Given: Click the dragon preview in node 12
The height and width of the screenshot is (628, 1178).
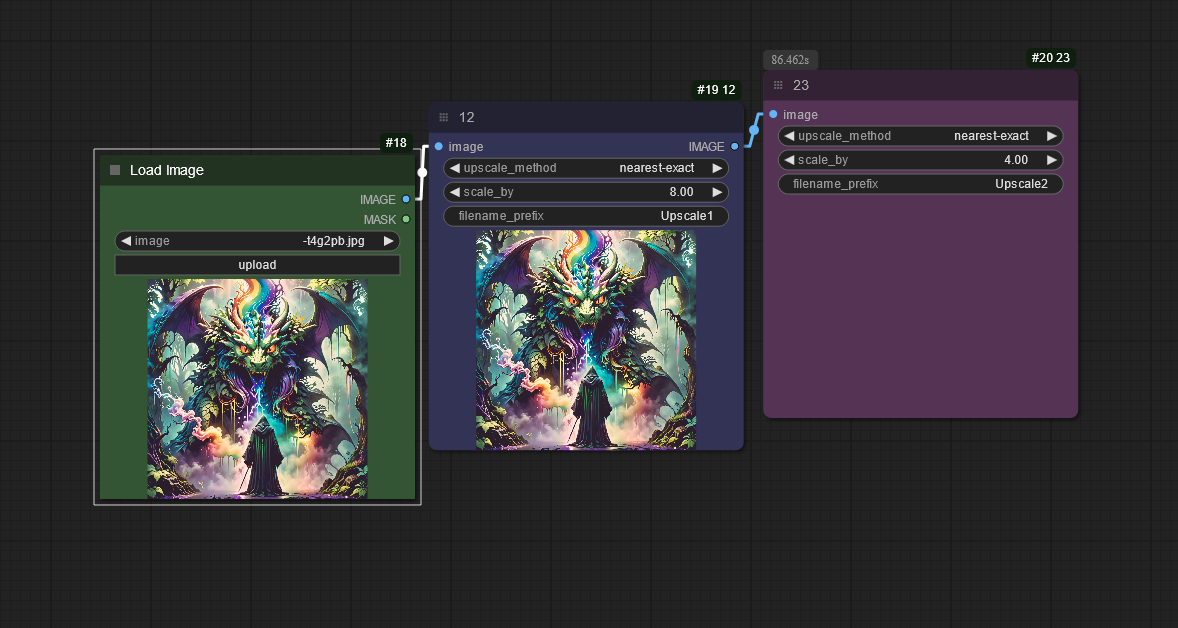Looking at the screenshot, I should (586, 340).
